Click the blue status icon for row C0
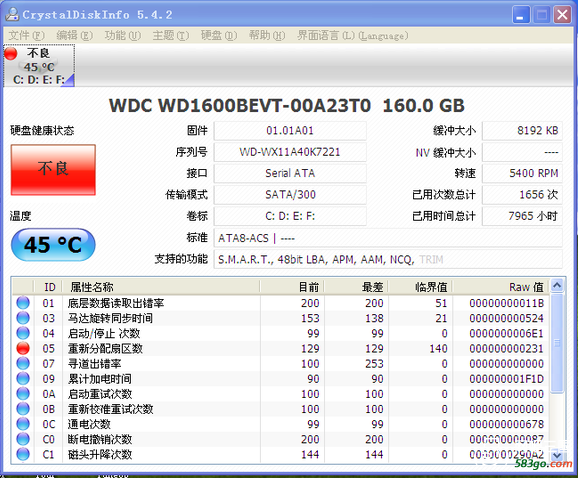Viewport: 578px width, 479px height. [23, 439]
